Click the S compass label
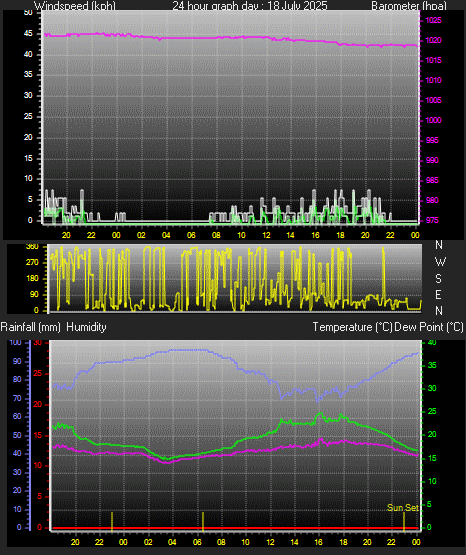 tap(438, 279)
